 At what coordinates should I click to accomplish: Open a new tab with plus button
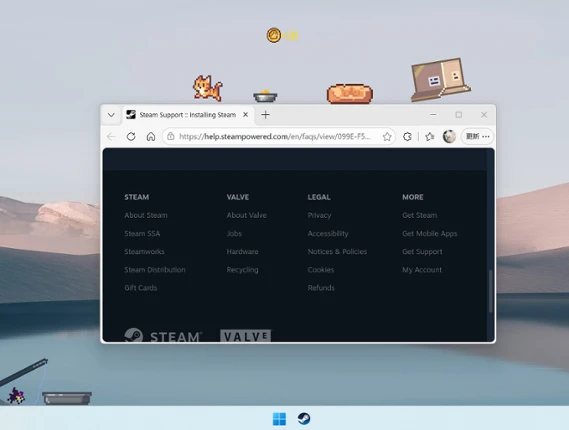click(x=266, y=115)
